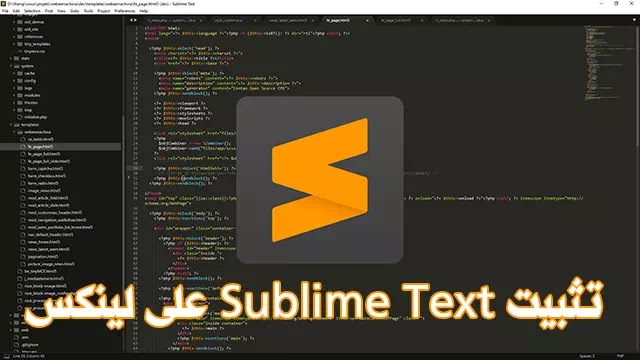Open the Goto menu
Image resolution: width=640 pixels, height=360 pixels.
74,11
